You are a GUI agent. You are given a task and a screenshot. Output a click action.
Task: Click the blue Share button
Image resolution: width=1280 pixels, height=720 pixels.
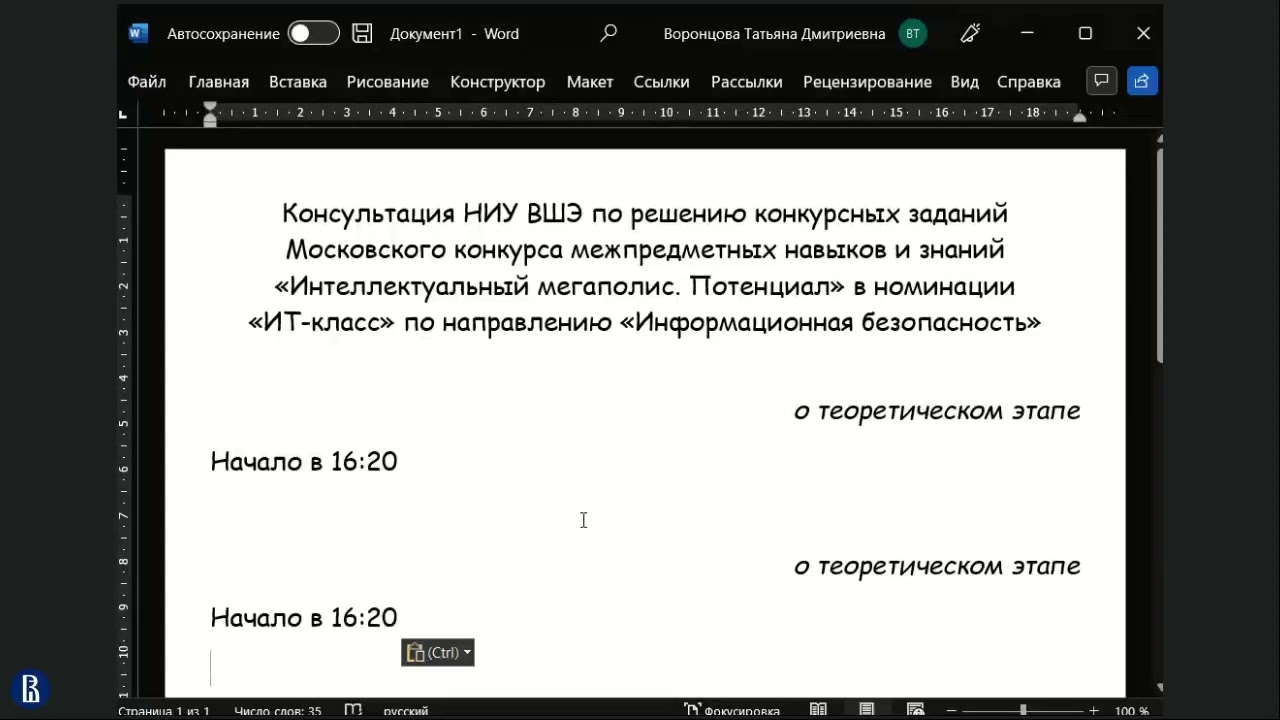pos(1142,81)
